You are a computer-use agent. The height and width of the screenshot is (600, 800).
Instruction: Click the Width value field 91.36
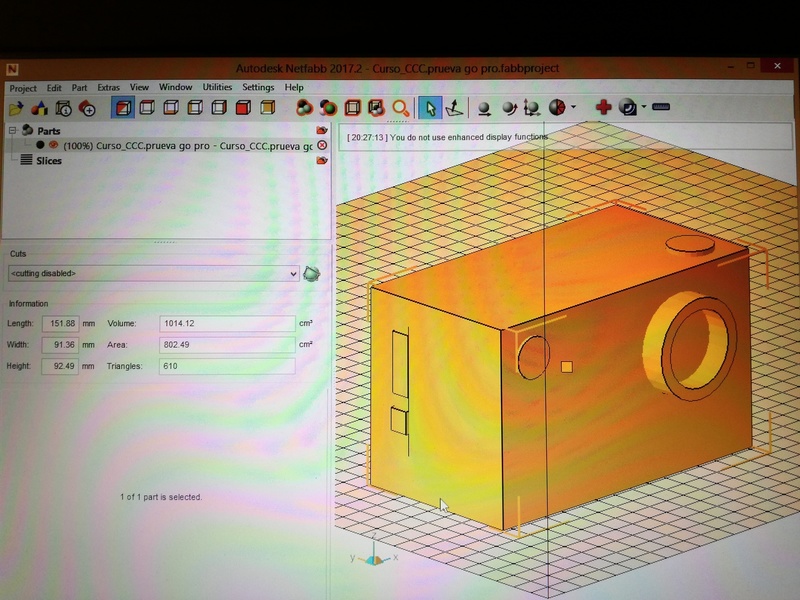tap(61, 345)
